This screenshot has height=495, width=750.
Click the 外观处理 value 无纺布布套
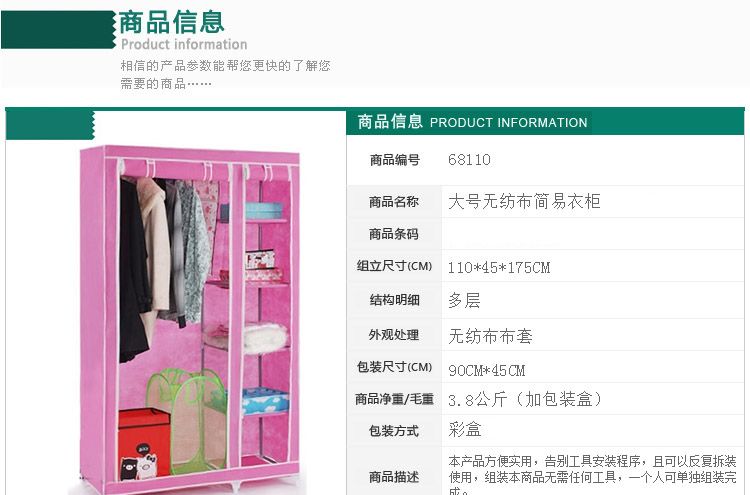click(490, 336)
